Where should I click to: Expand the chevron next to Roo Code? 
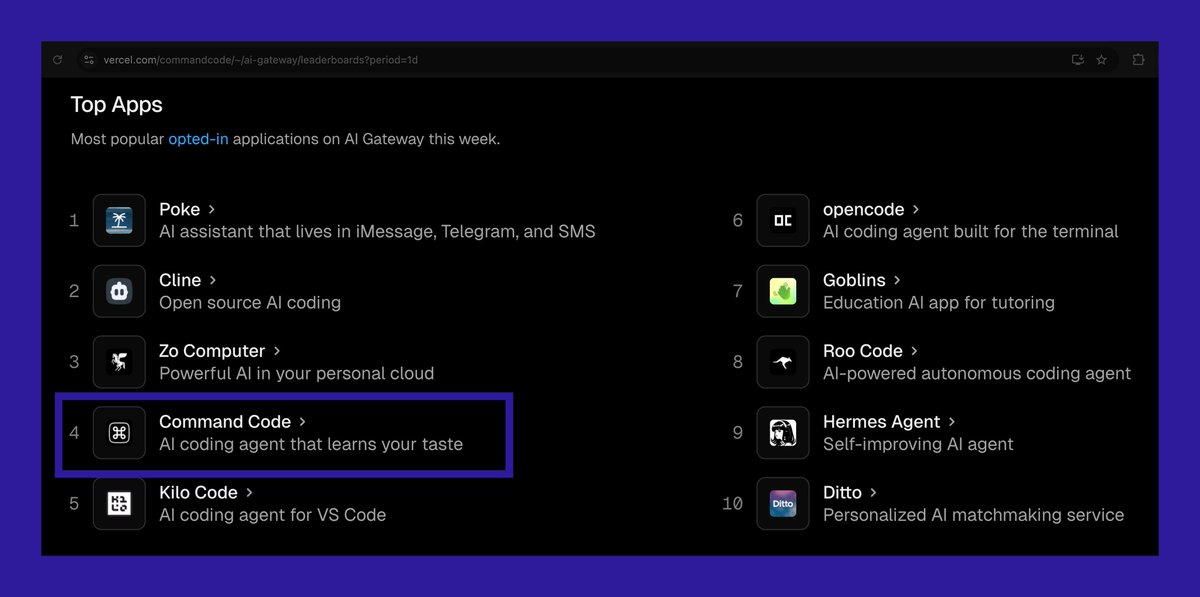pyautogui.click(x=914, y=352)
